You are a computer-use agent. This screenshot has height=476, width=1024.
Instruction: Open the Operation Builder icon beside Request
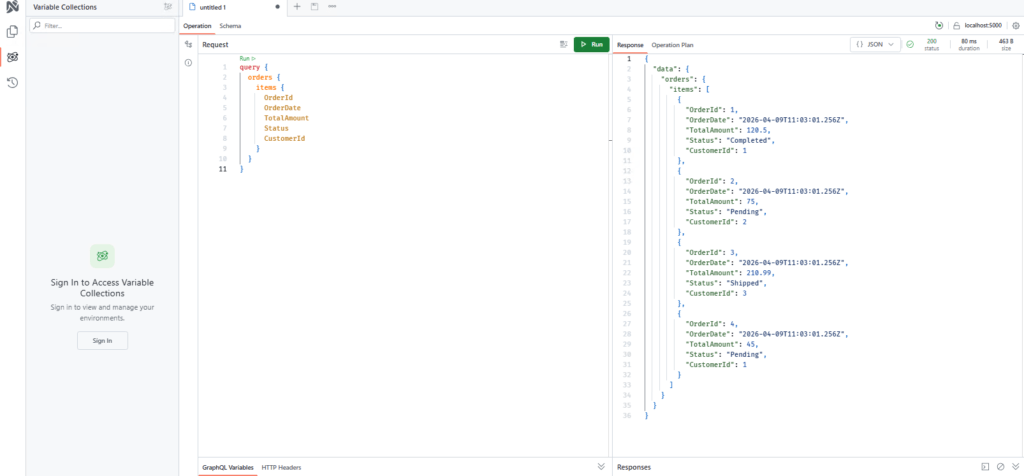[x=188, y=45]
